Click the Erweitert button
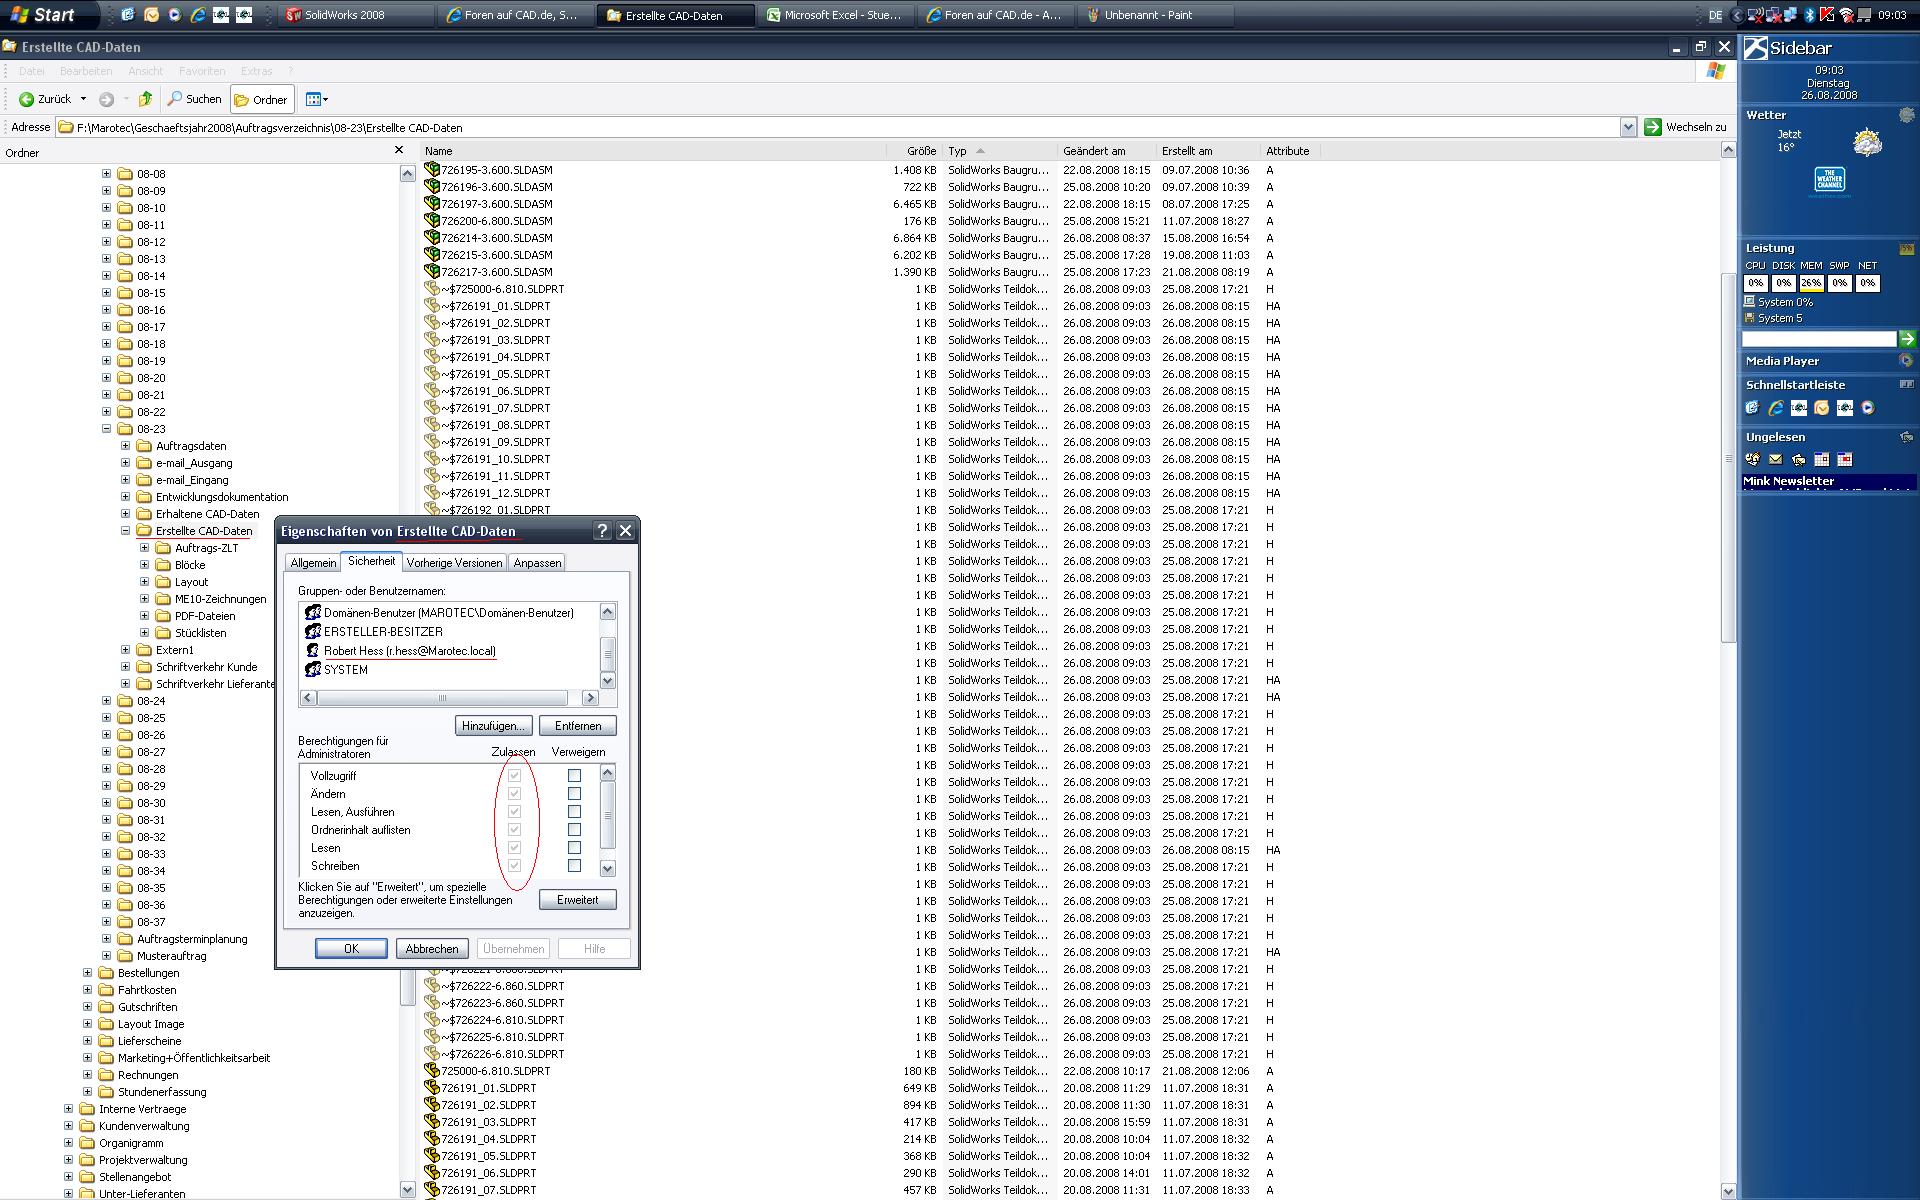 (577, 900)
